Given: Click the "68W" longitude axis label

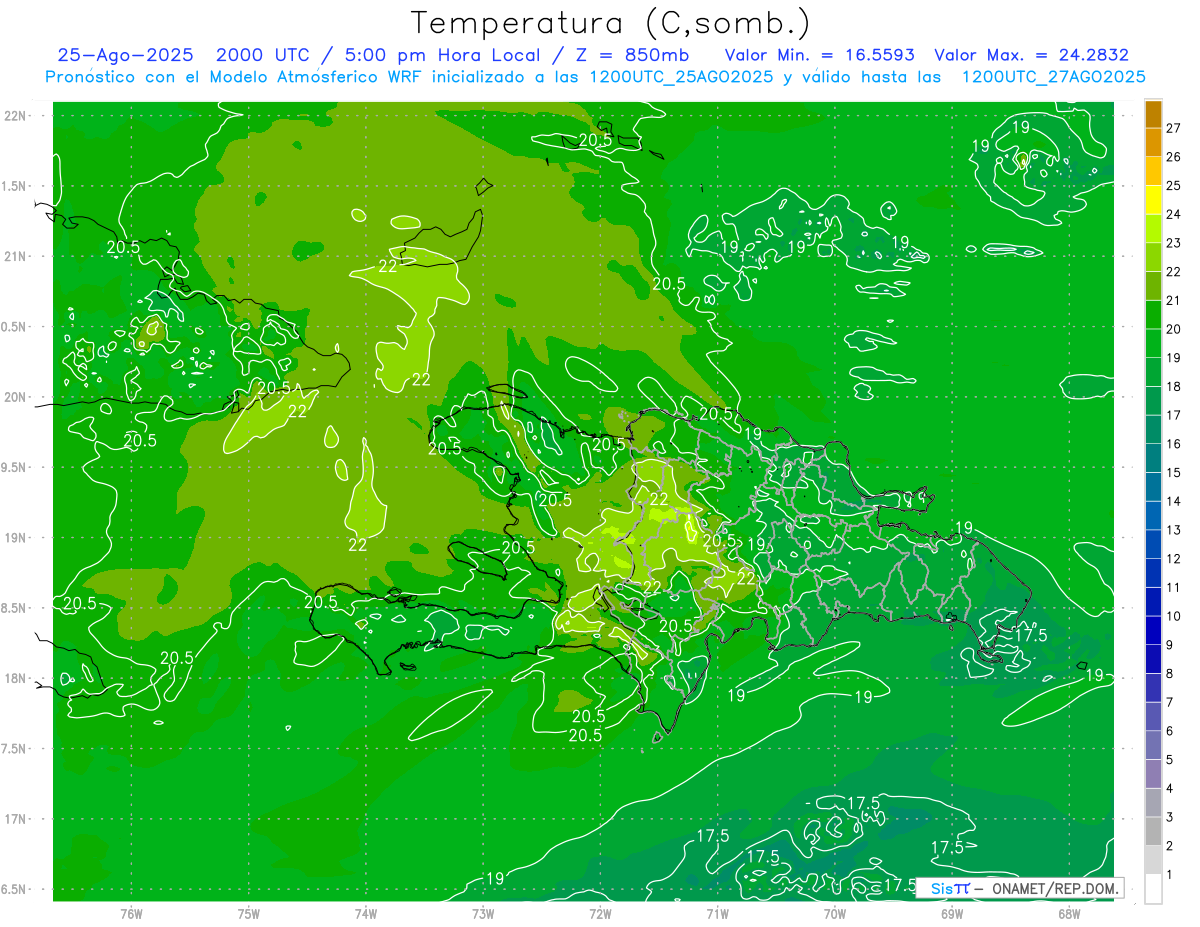Looking at the screenshot, I should point(1069,914).
